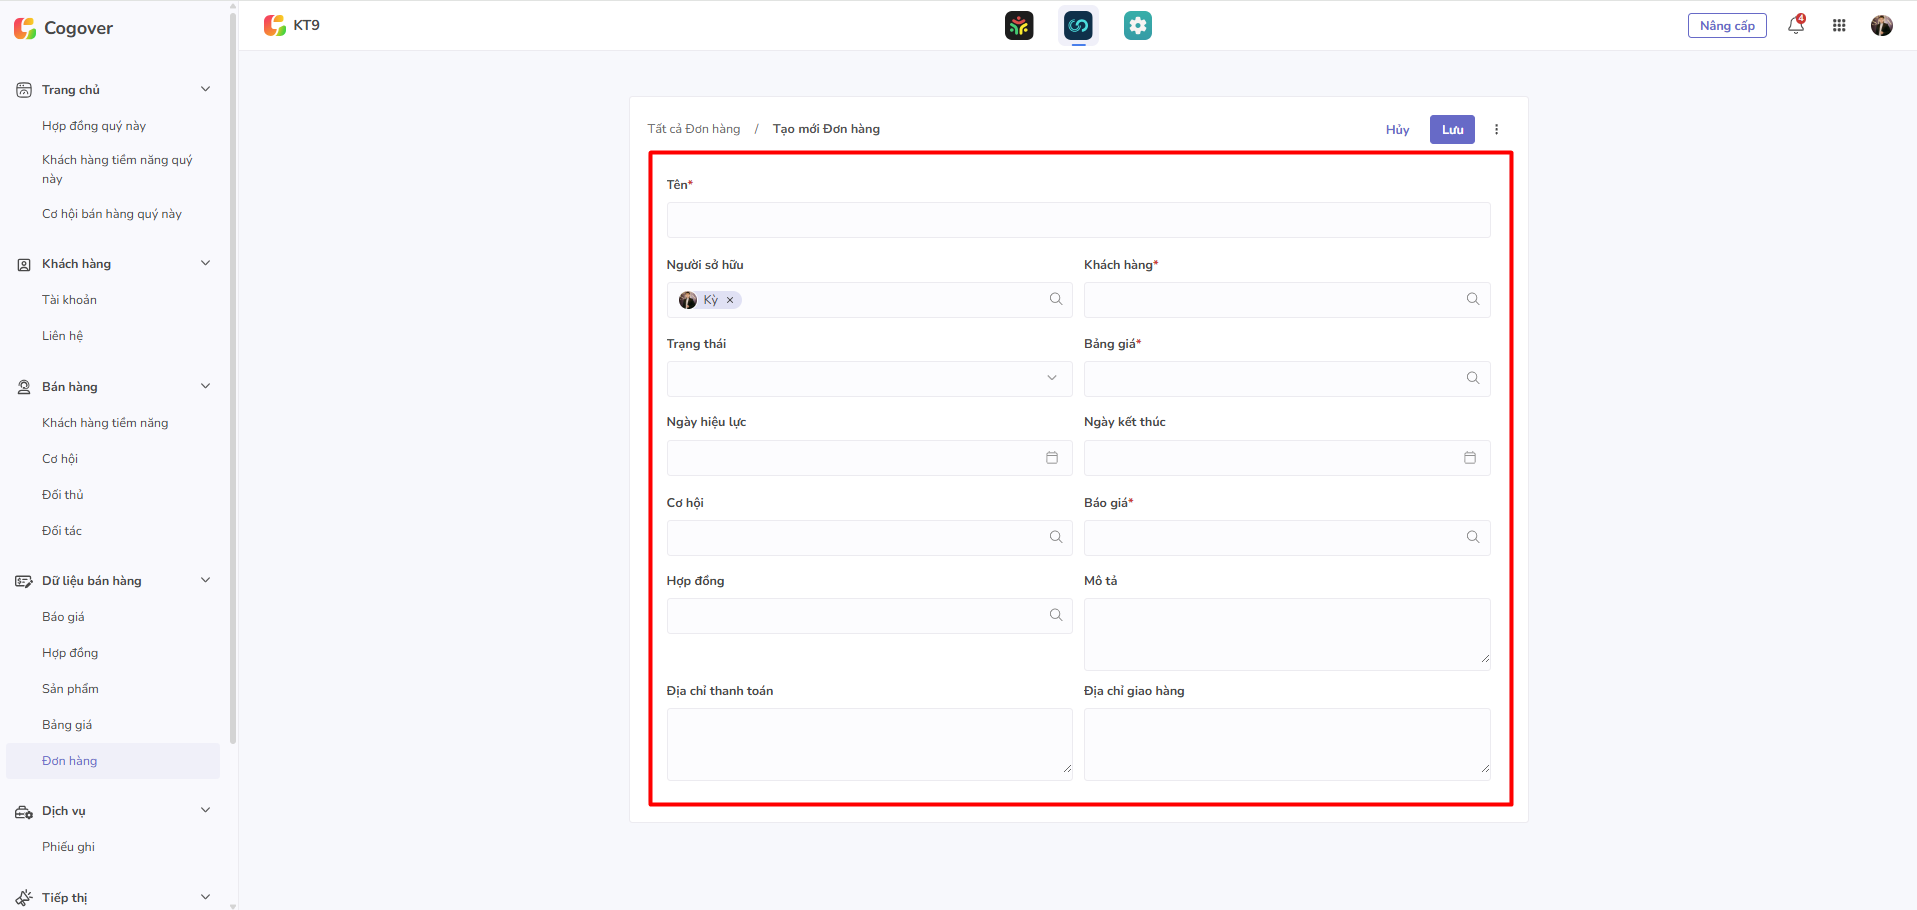Open the teal settings gear app

click(1137, 26)
